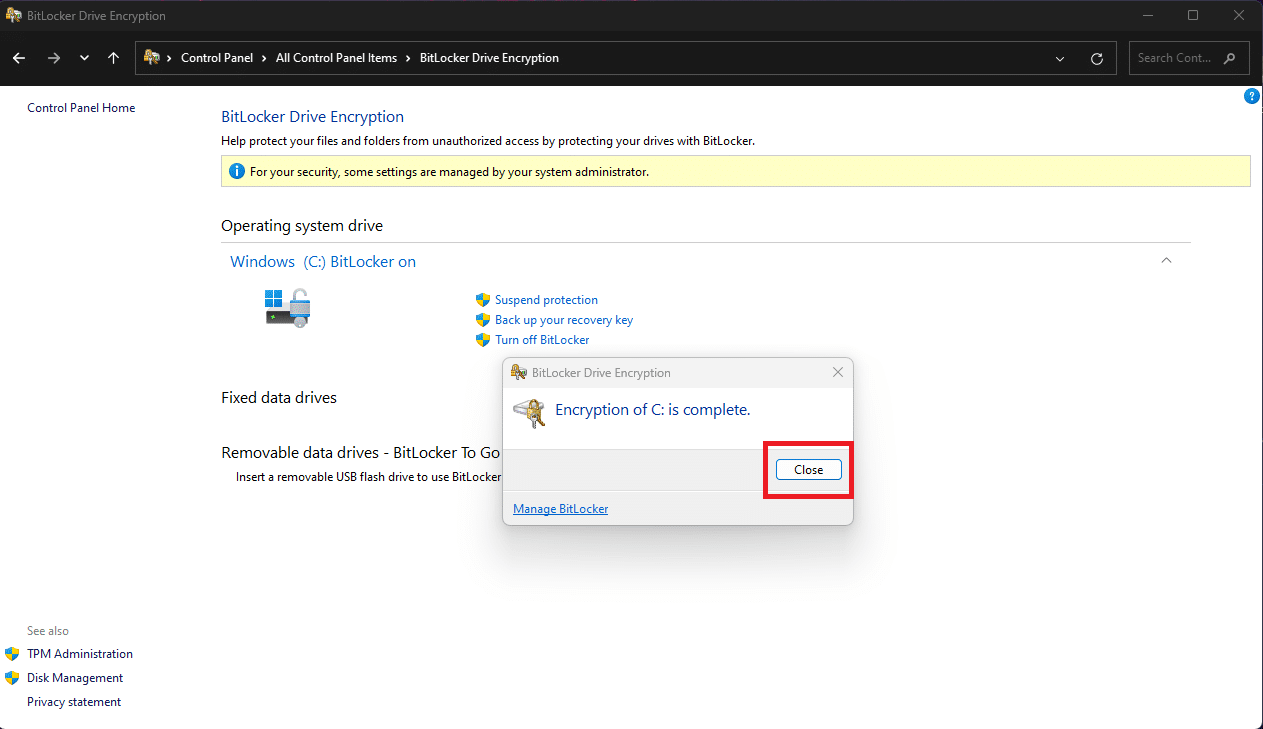Click the keys icon in the dialog body

tap(529, 413)
